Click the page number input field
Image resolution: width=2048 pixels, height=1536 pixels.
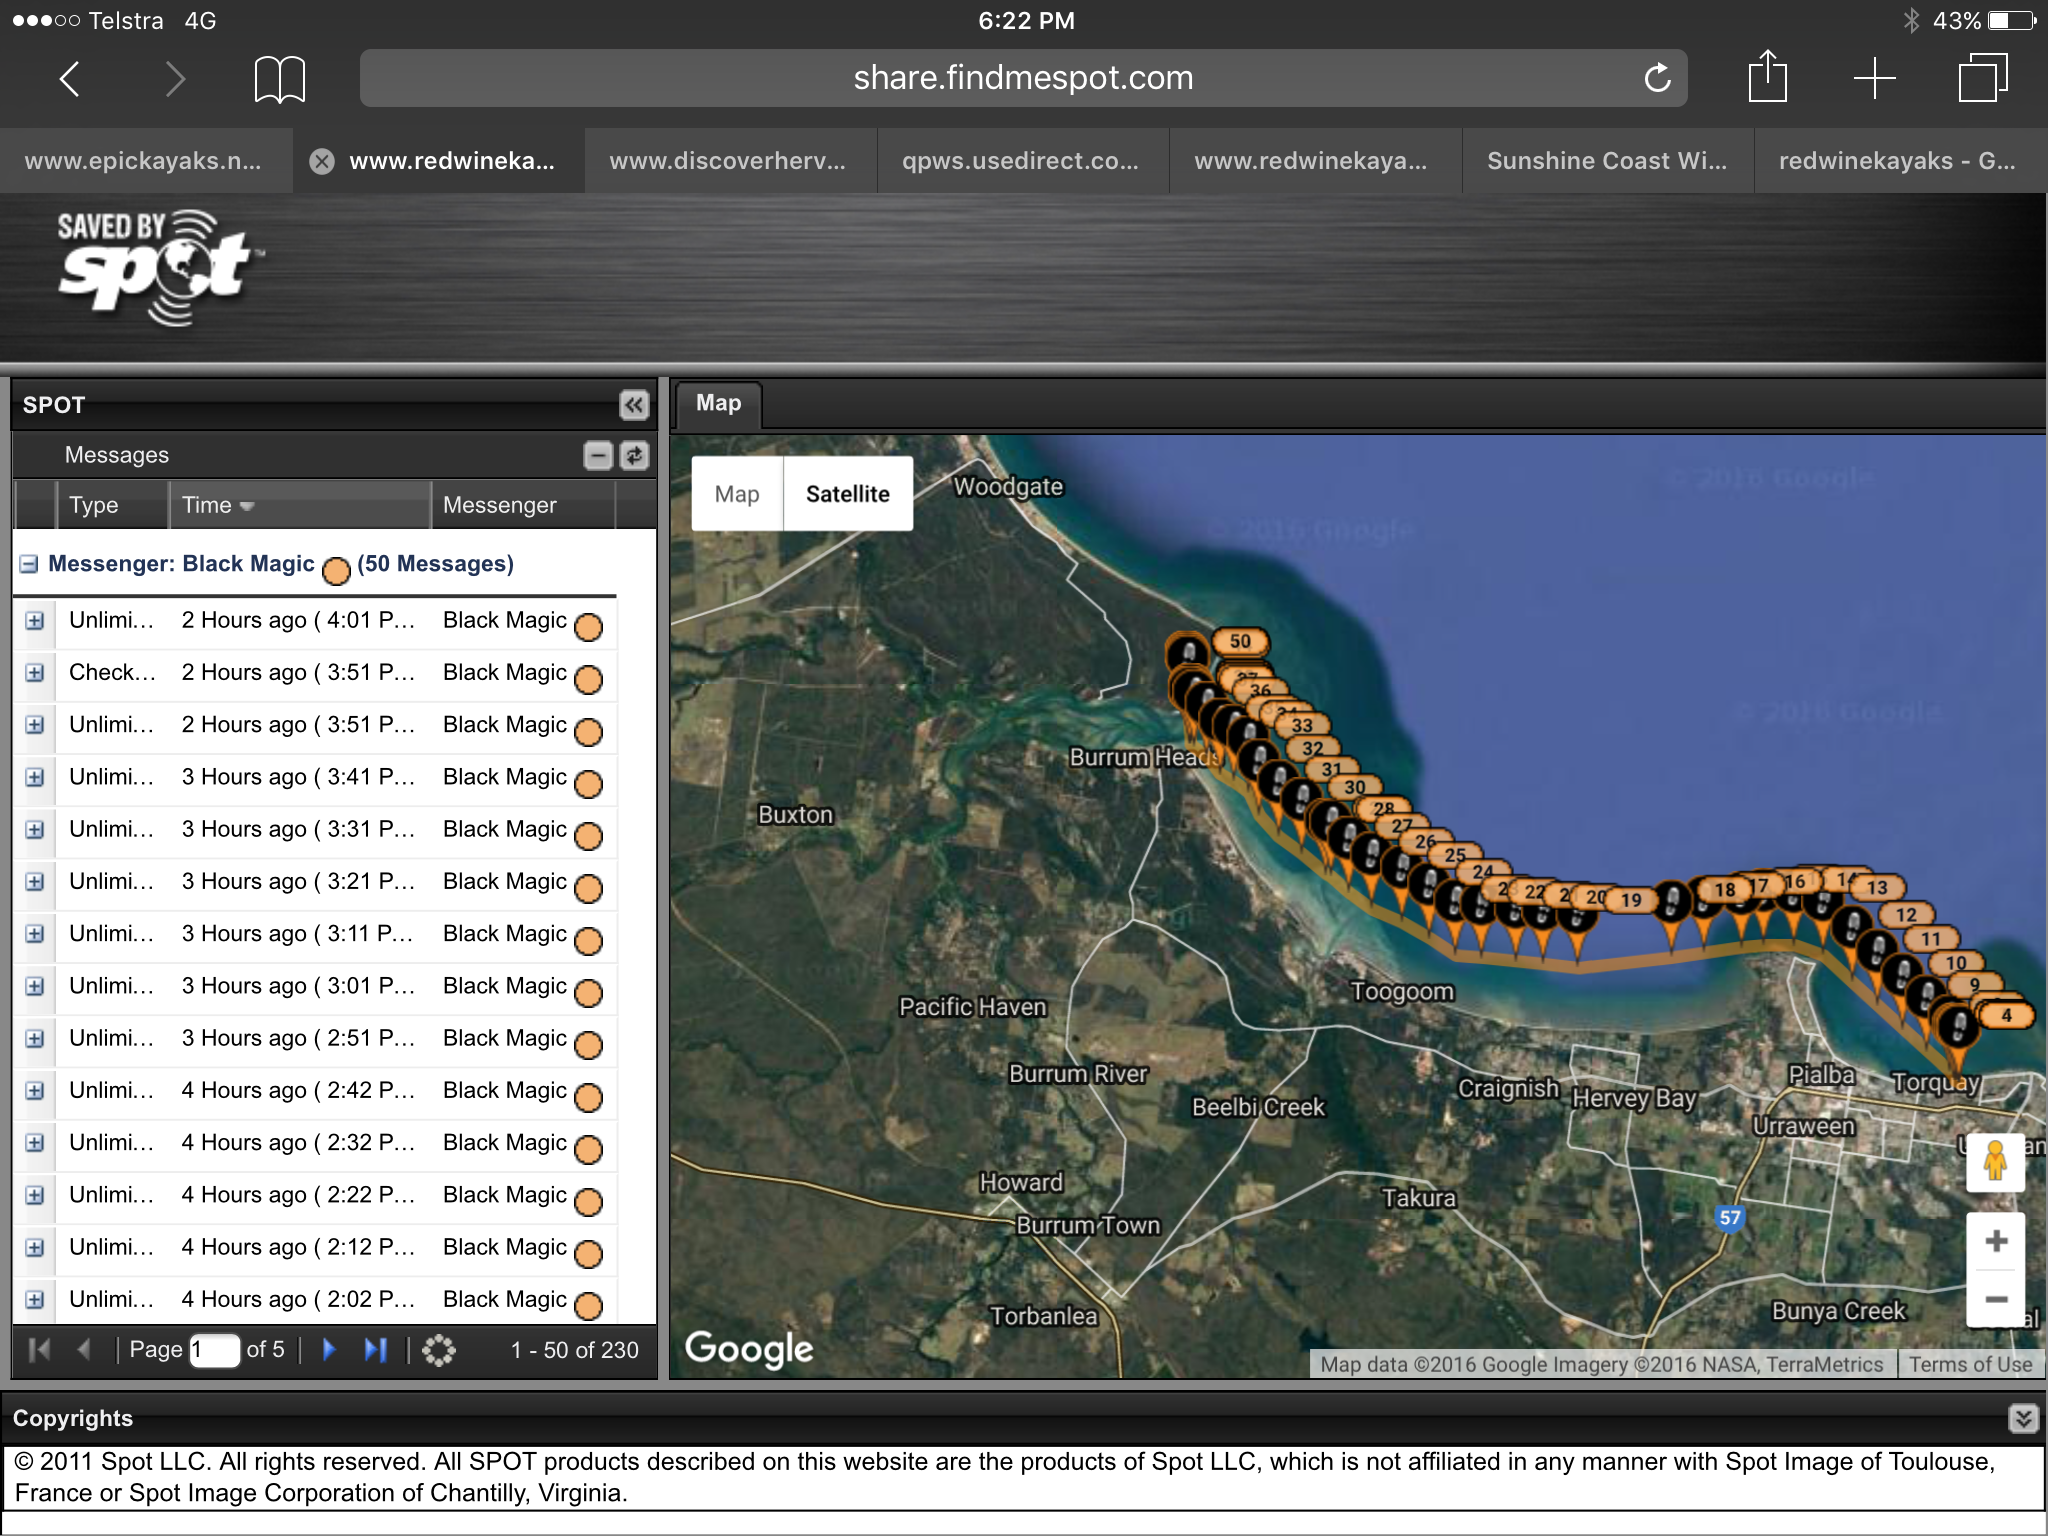(x=215, y=1350)
